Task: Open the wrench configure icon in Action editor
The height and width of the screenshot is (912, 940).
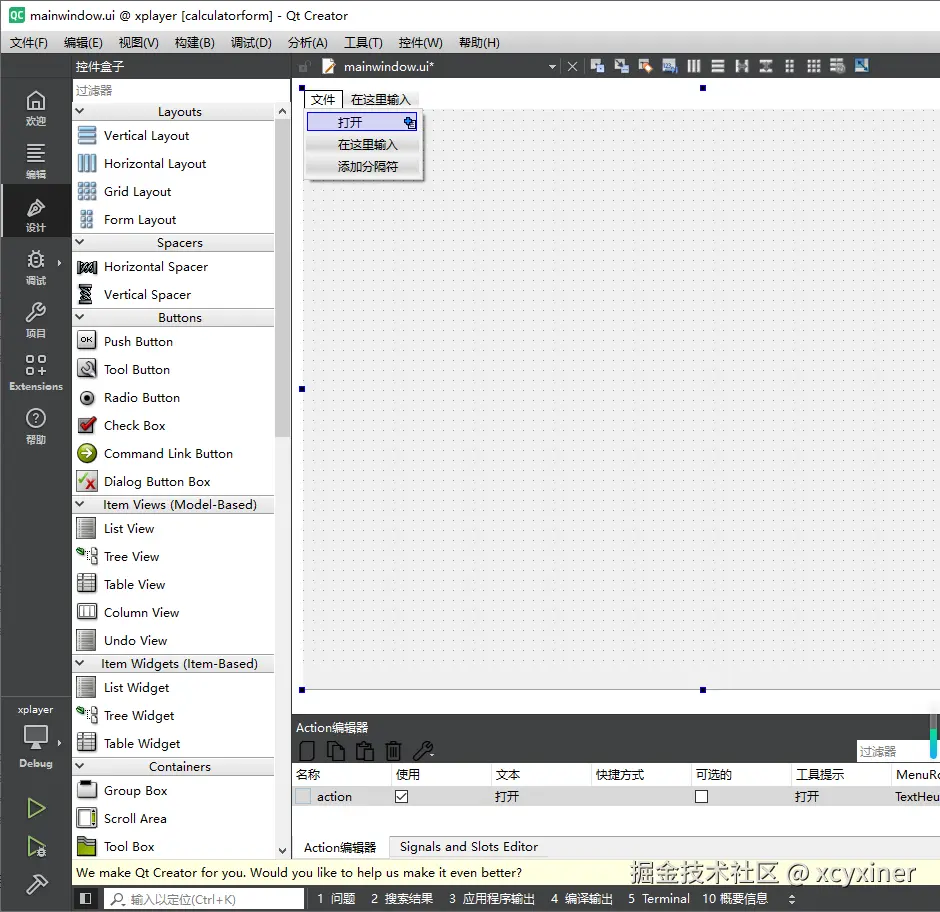Action: (423, 751)
